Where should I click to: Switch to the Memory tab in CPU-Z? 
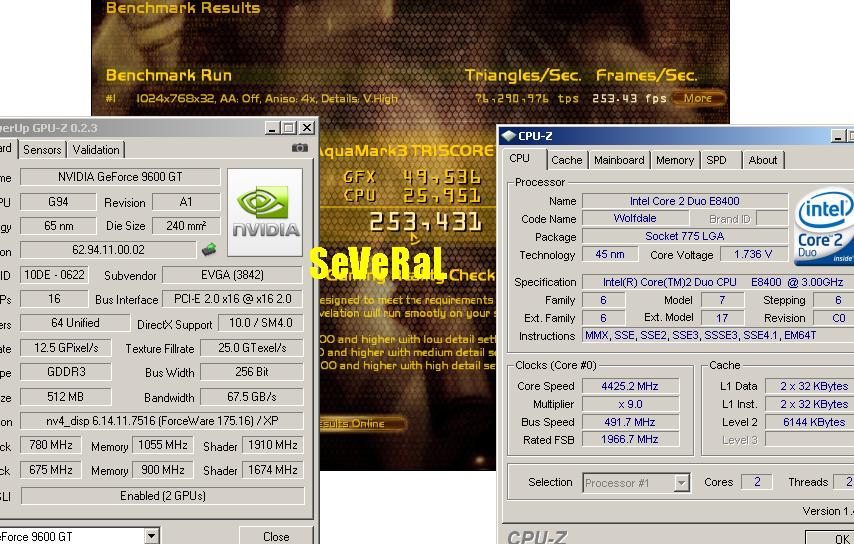point(675,160)
